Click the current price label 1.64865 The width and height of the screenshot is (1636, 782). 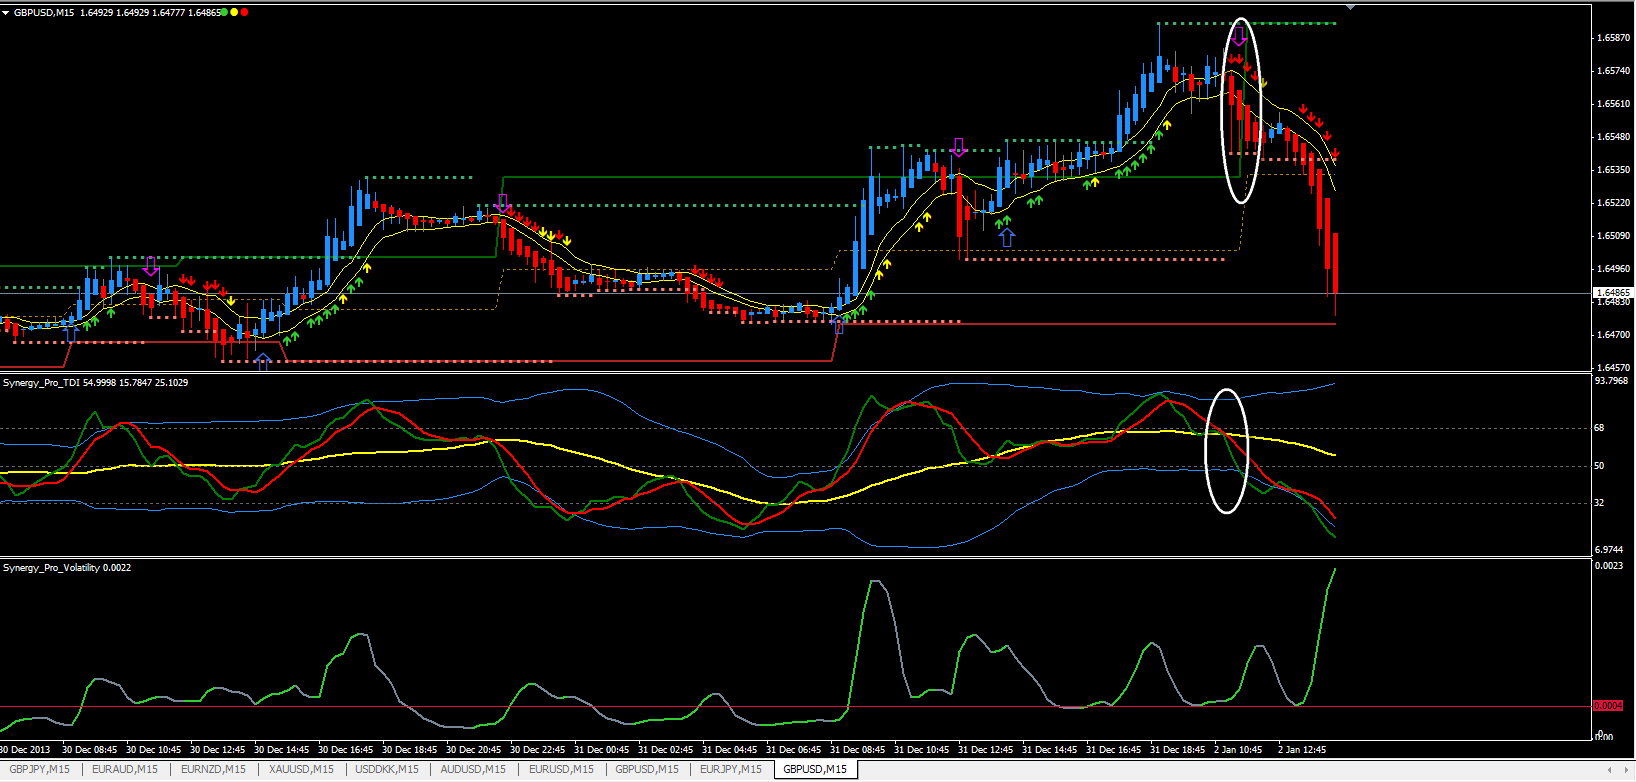(1612, 293)
